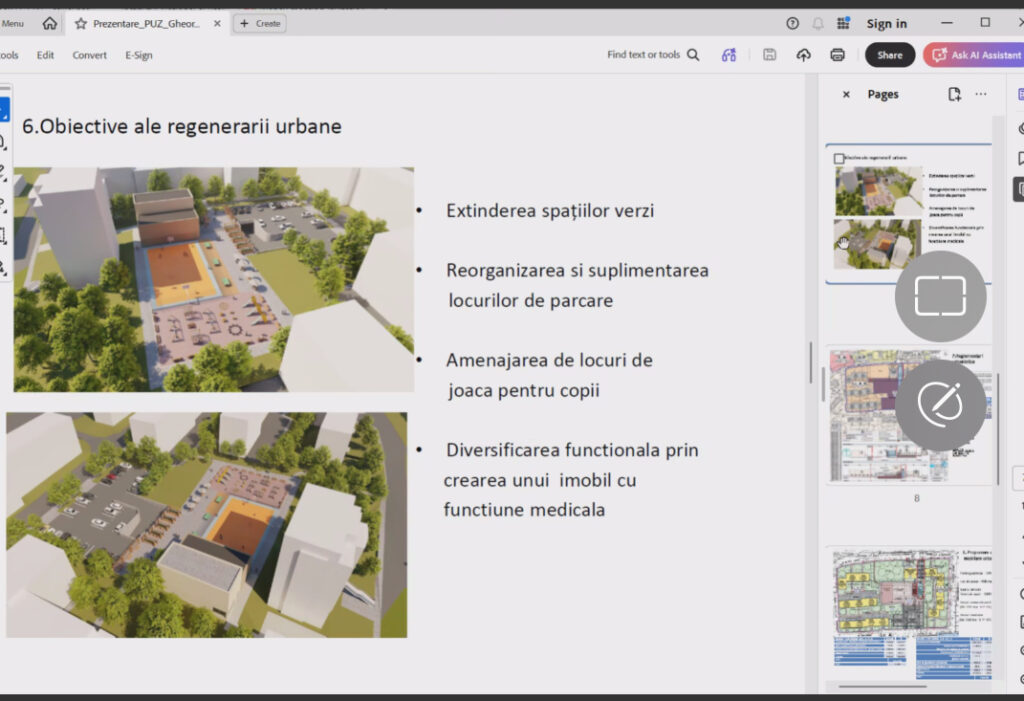Close the Prezentare_PUZ_Gheor tab

tap(217, 24)
